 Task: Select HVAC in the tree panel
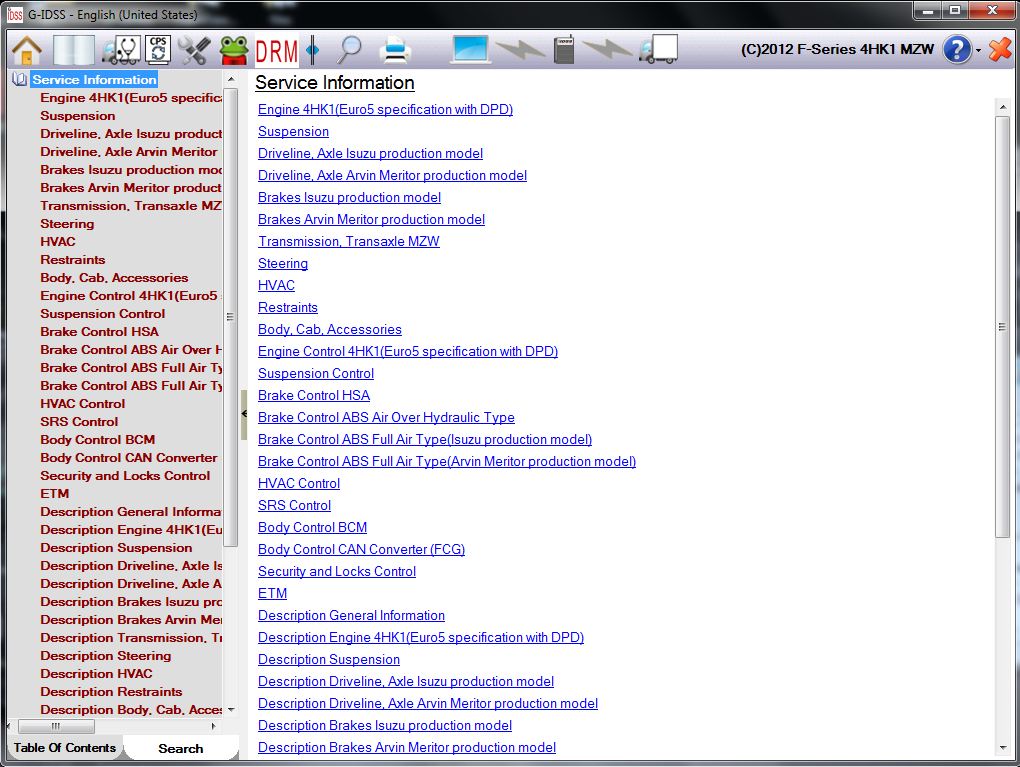coord(58,242)
